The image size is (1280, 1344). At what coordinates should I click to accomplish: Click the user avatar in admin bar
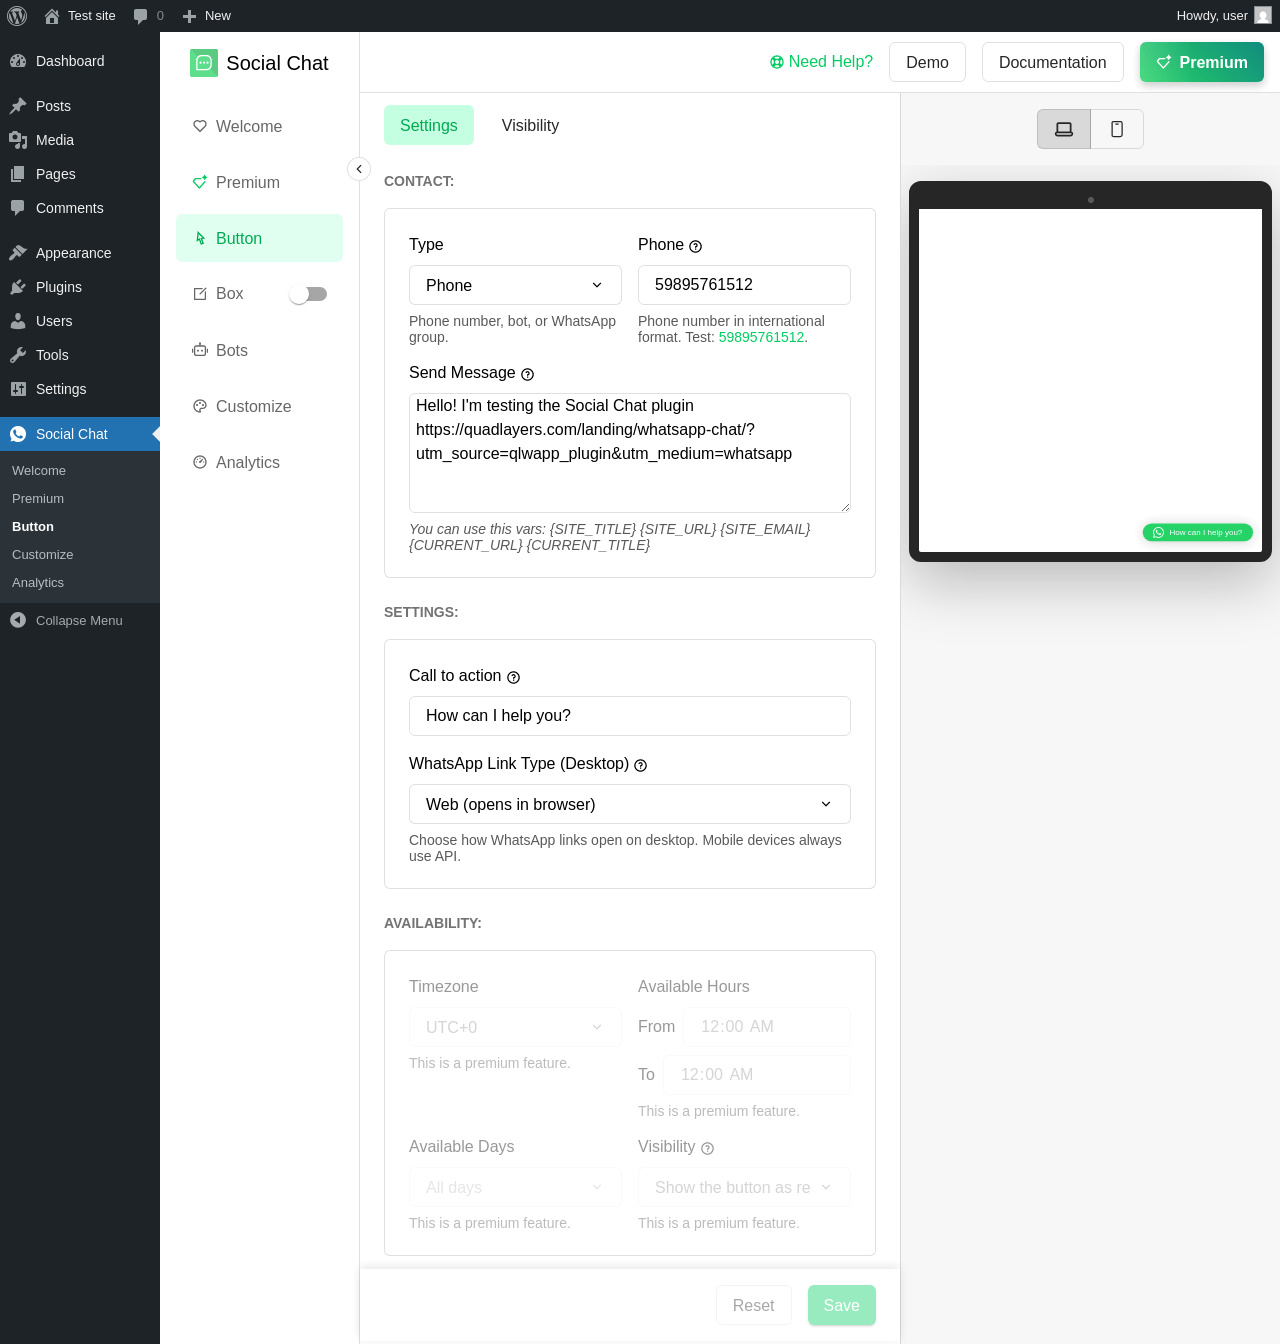(x=1263, y=16)
